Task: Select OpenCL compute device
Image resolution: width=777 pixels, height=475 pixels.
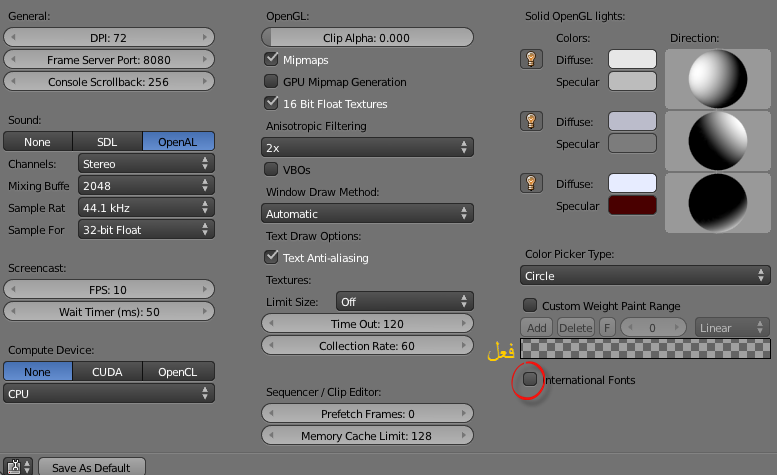Action: (x=178, y=371)
